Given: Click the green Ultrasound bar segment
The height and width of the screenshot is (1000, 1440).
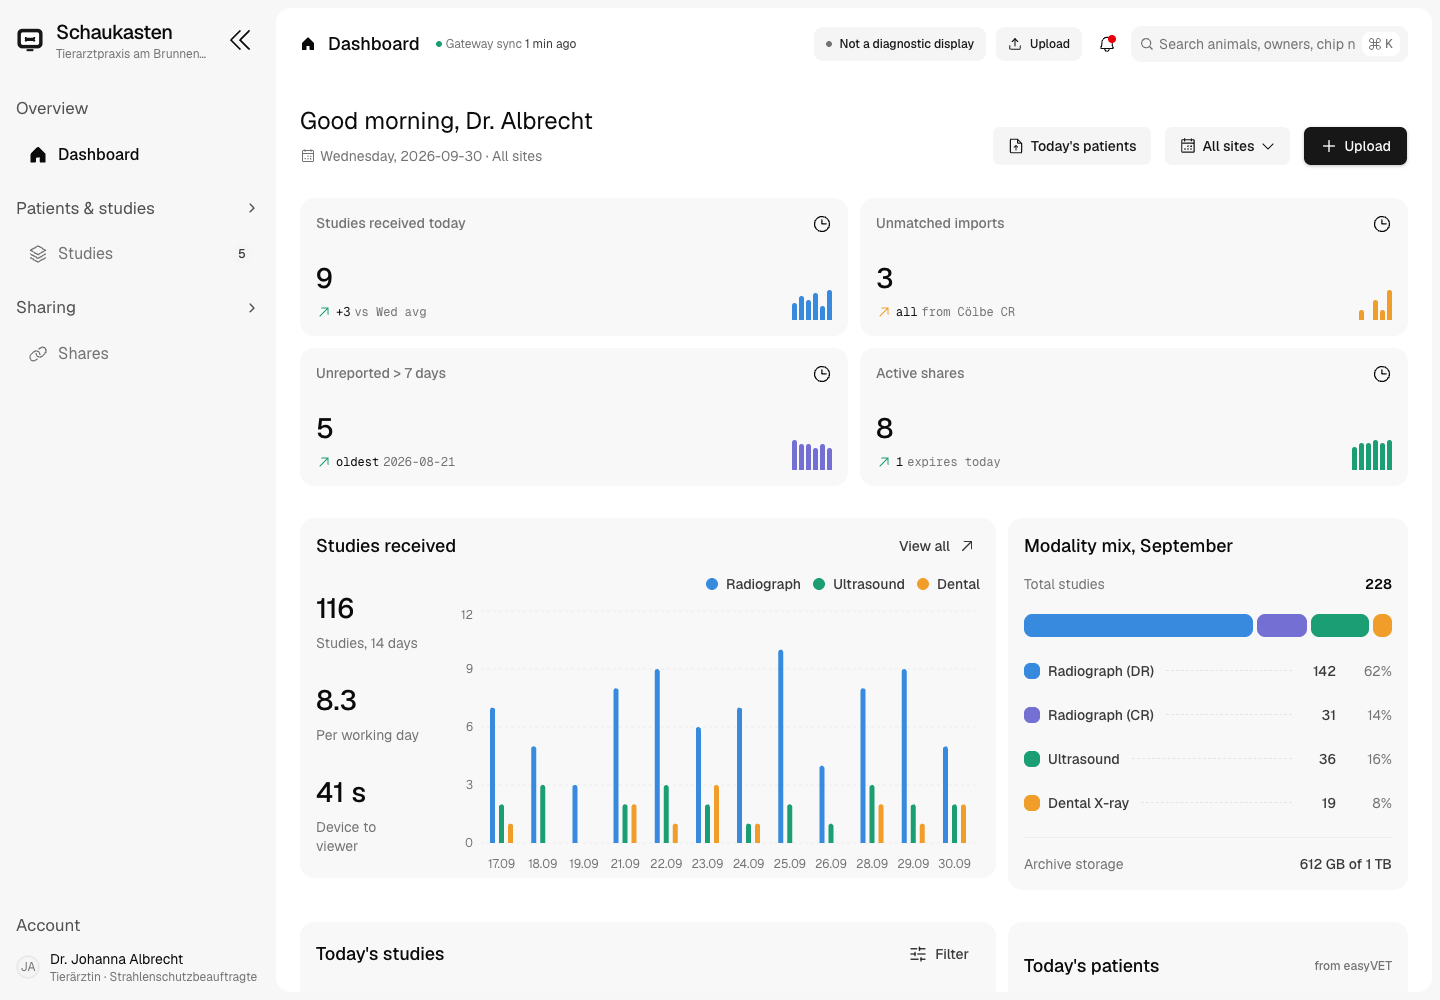Looking at the screenshot, I should (x=1340, y=626).
